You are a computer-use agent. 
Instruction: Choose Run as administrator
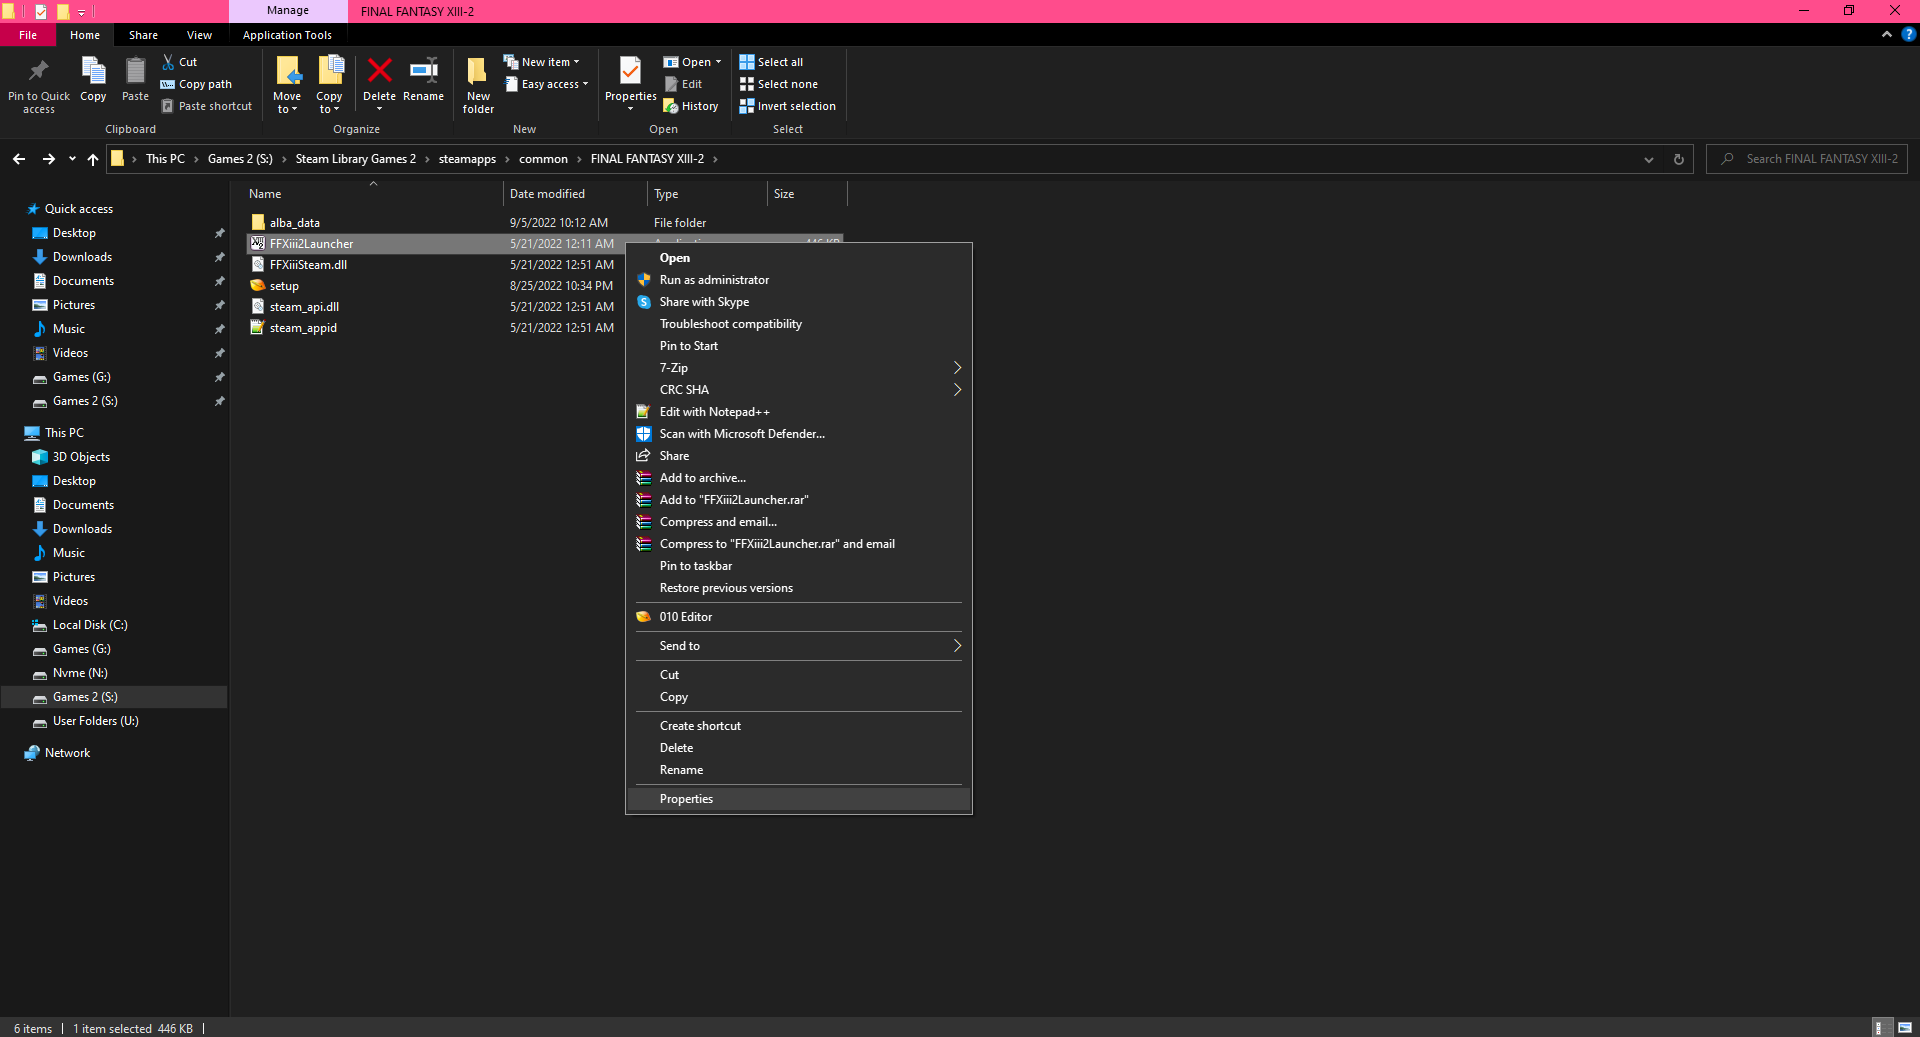tap(798, 280)
